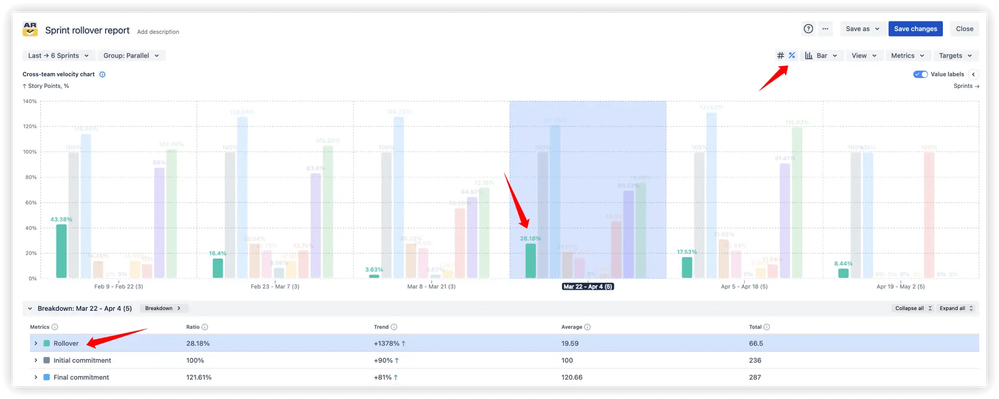Click Collapse all button
This screenshot has height=399, width=999.
tap(913, 308)
